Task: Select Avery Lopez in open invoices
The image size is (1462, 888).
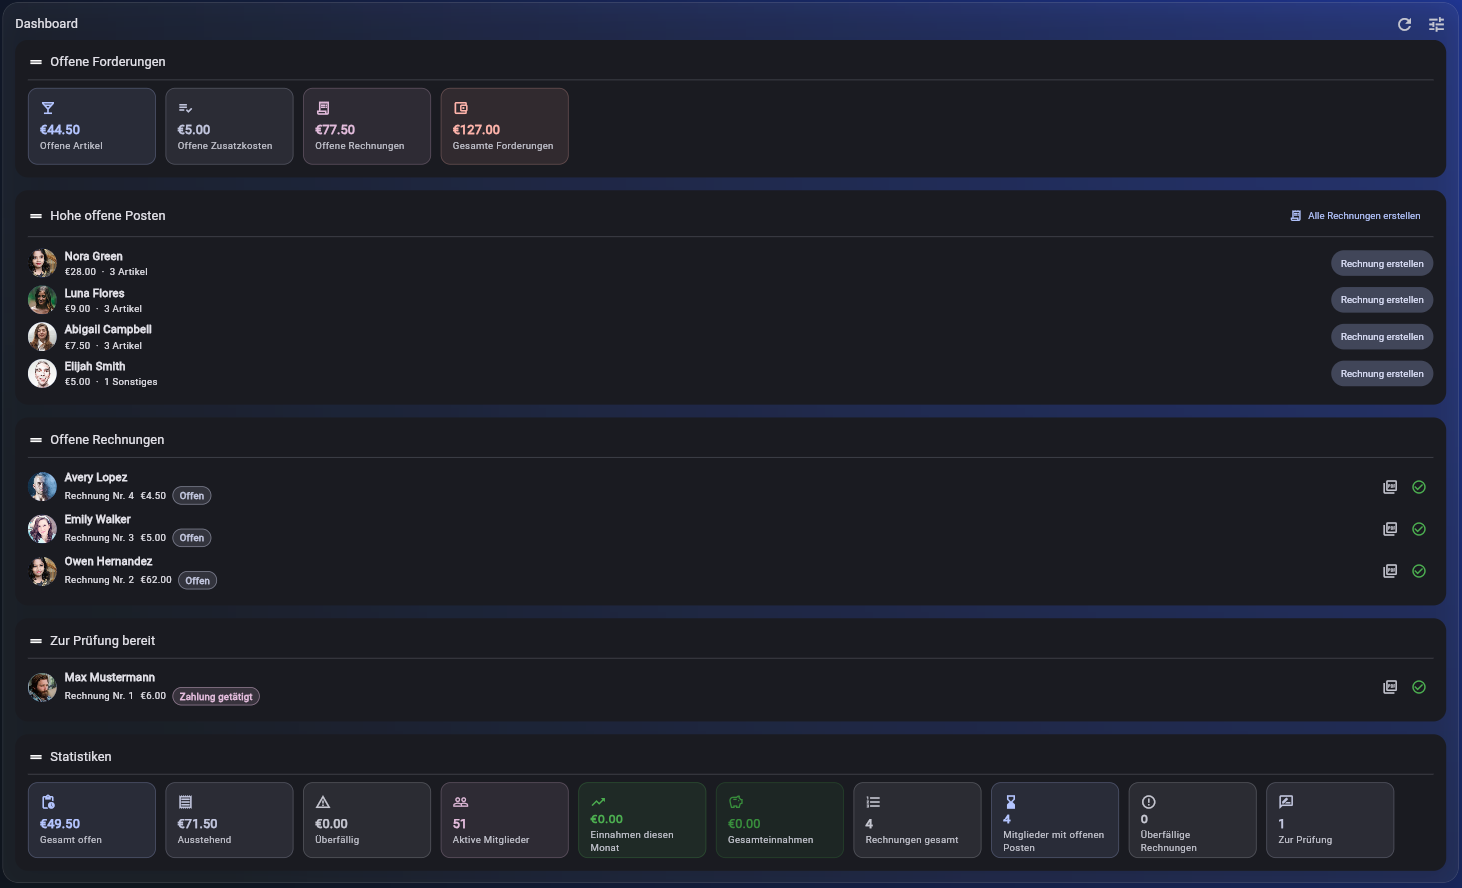Action: click(96, 478)
